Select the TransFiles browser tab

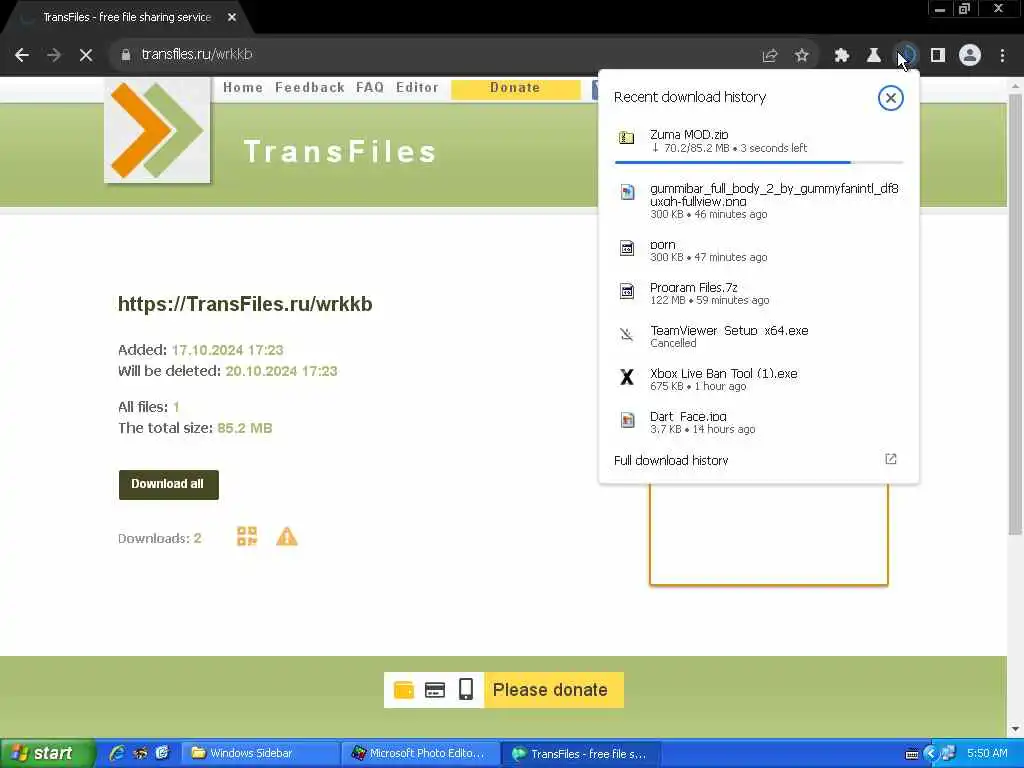[x=127, y=18]
